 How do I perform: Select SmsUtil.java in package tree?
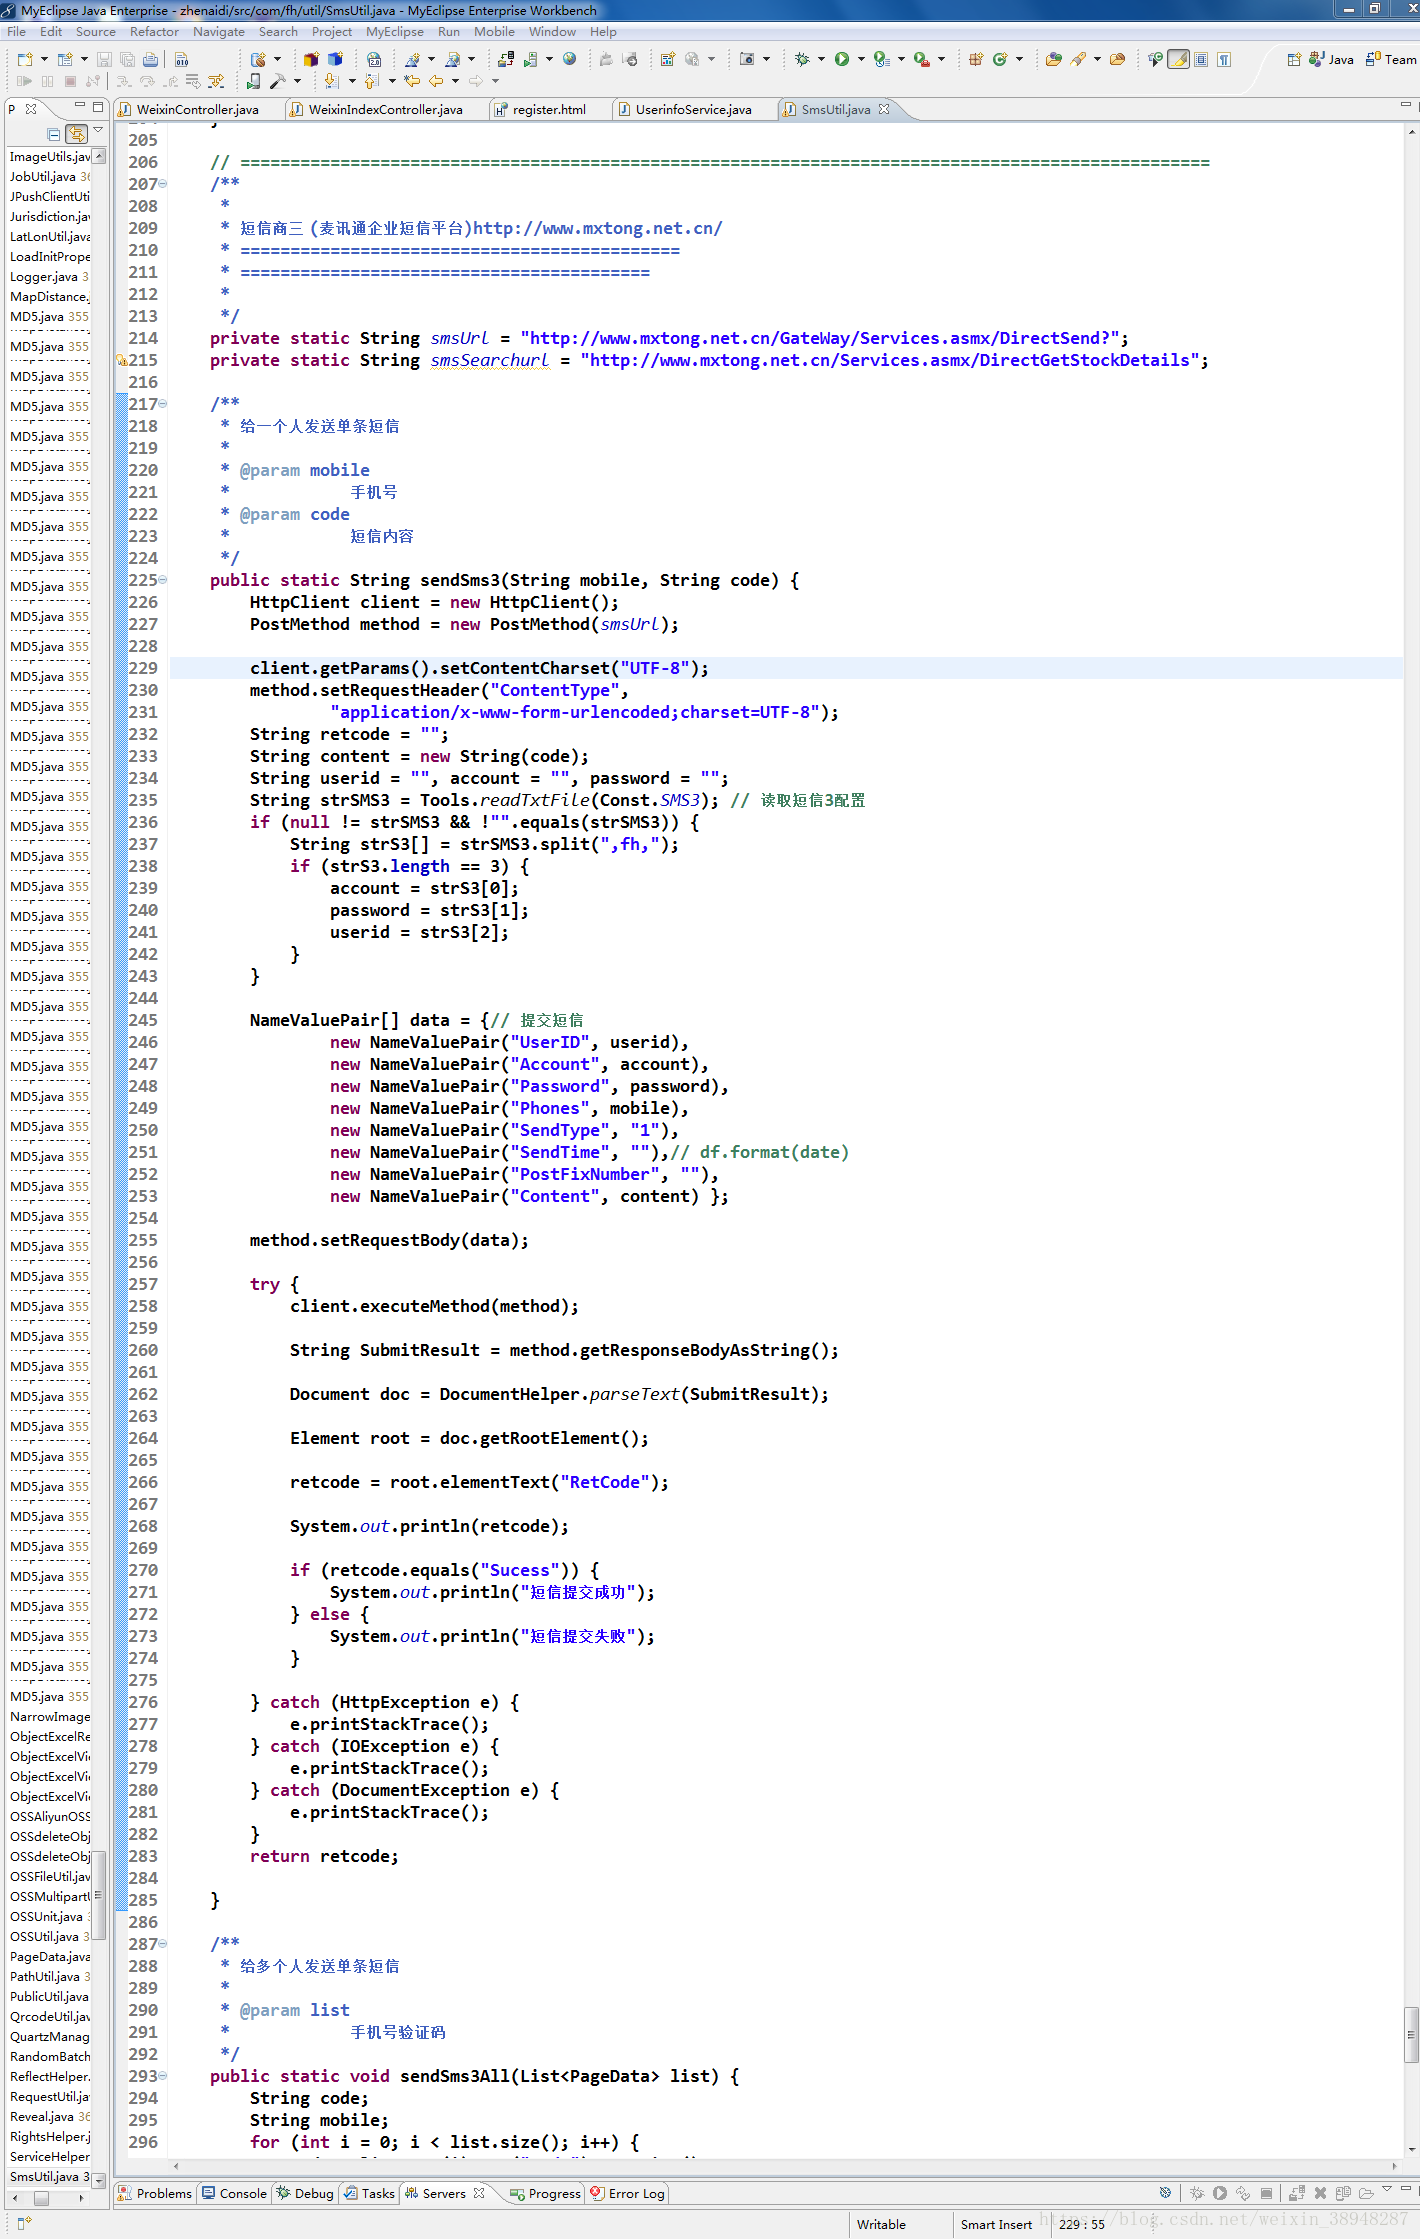(49, 2176)
